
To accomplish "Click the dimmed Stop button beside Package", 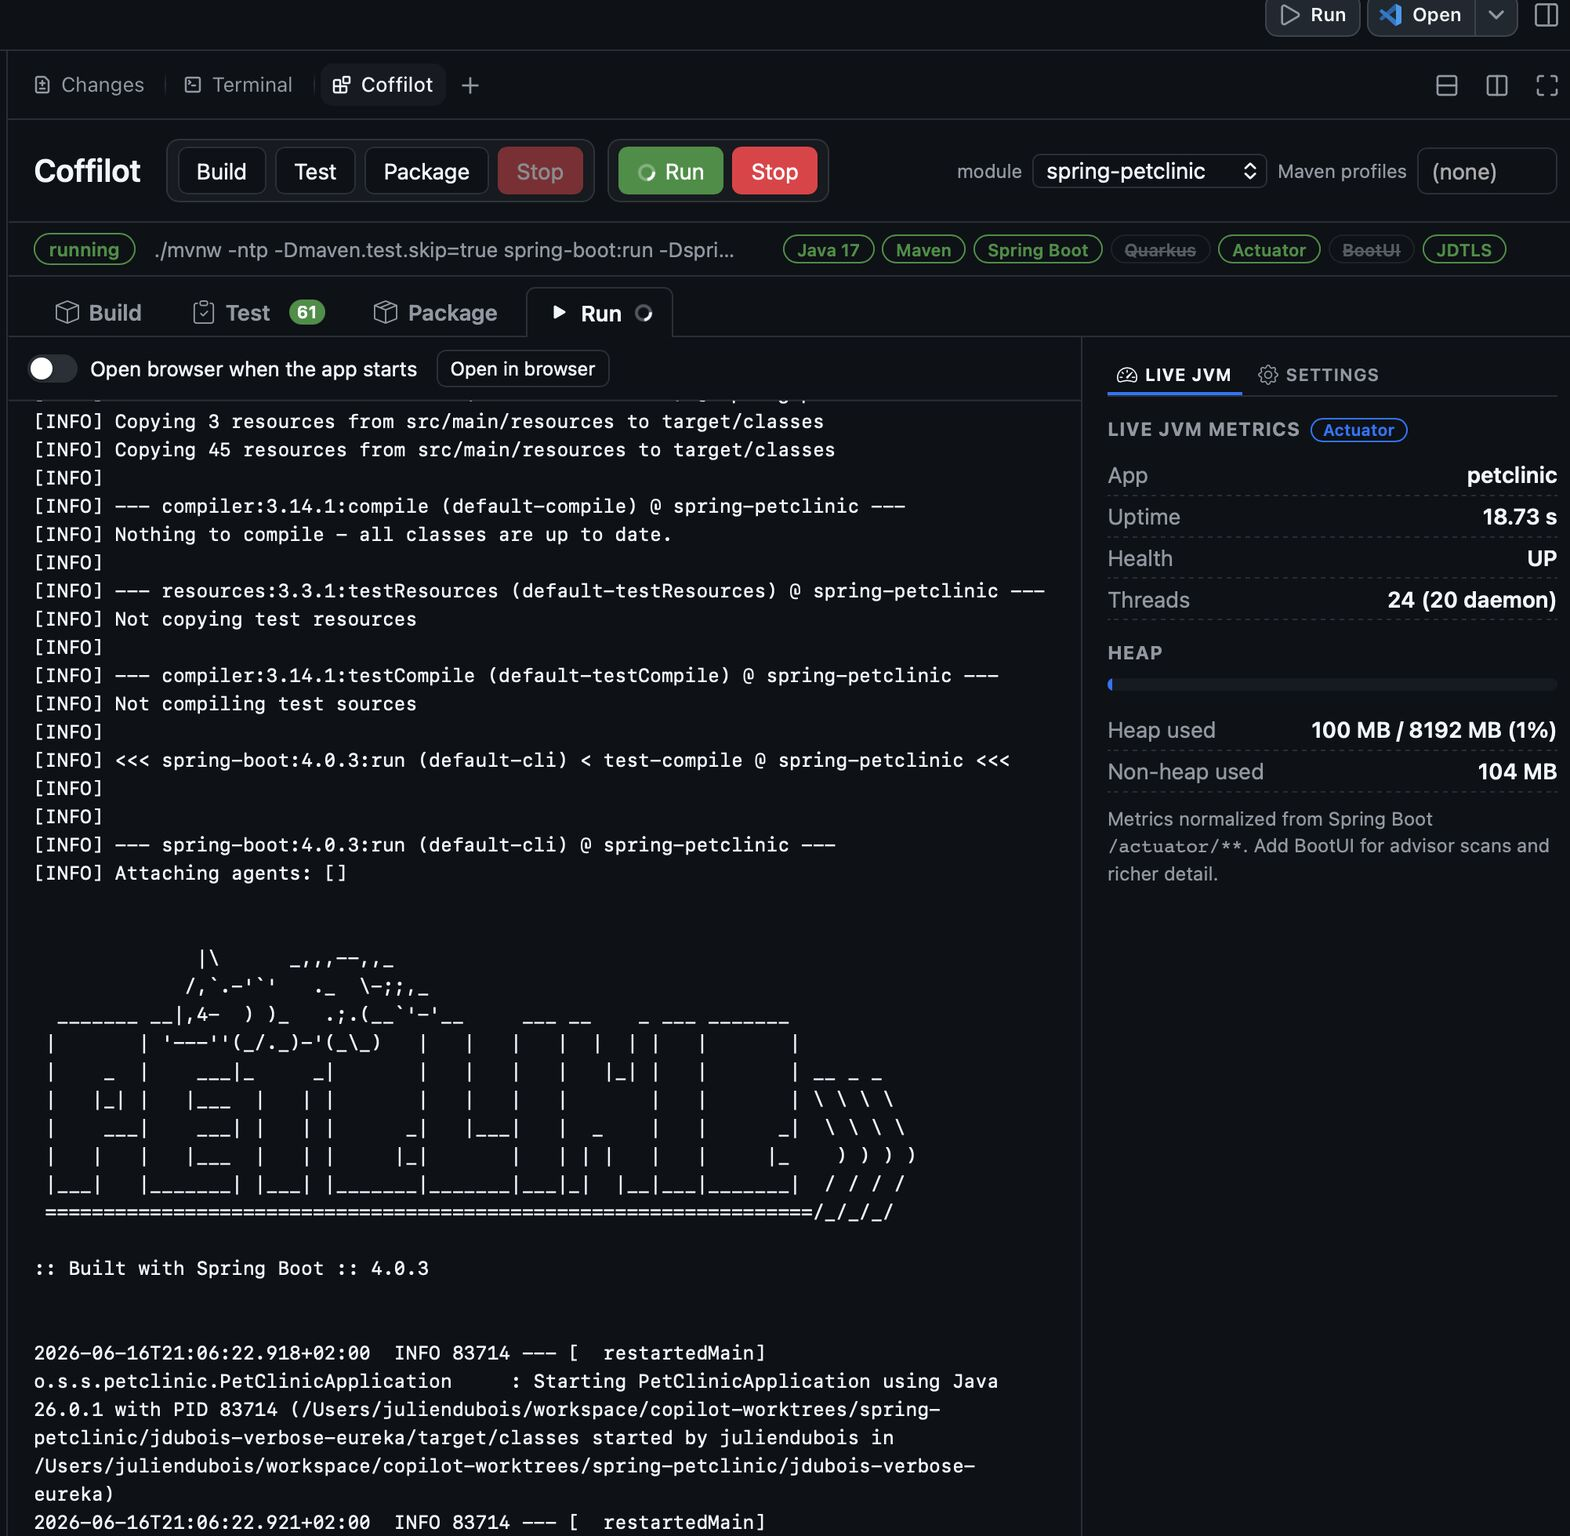I will coord(540,171).
